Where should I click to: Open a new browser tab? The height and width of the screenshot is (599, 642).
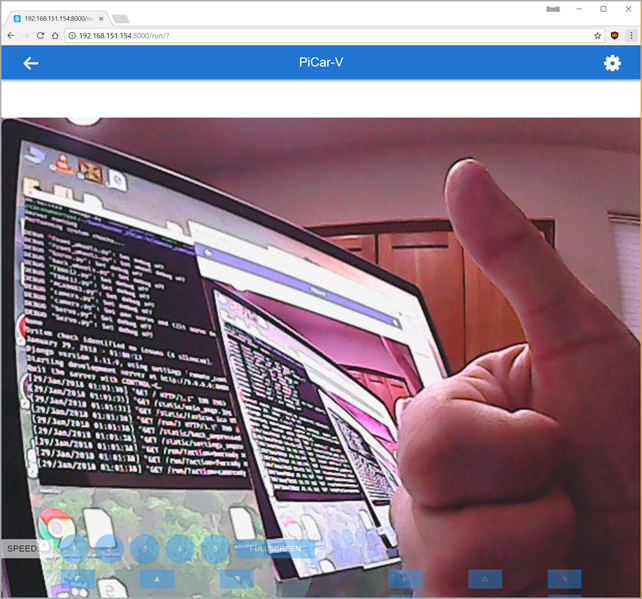(120, 19)
